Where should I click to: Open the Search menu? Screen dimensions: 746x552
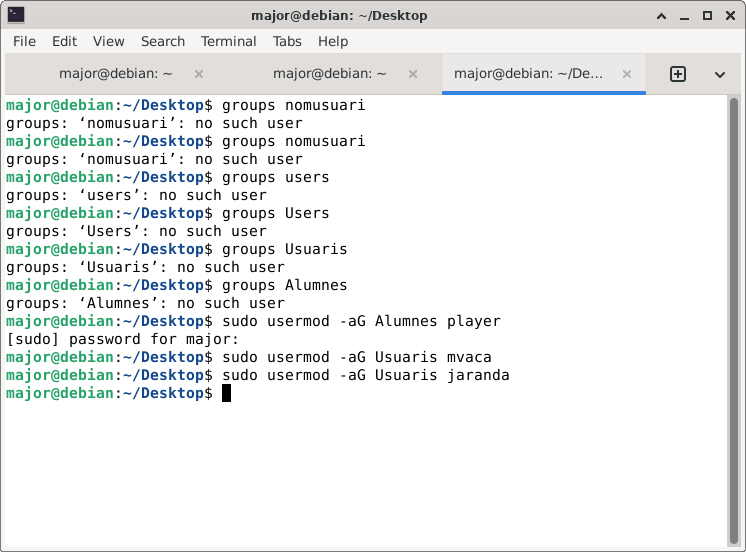(163, 41)
